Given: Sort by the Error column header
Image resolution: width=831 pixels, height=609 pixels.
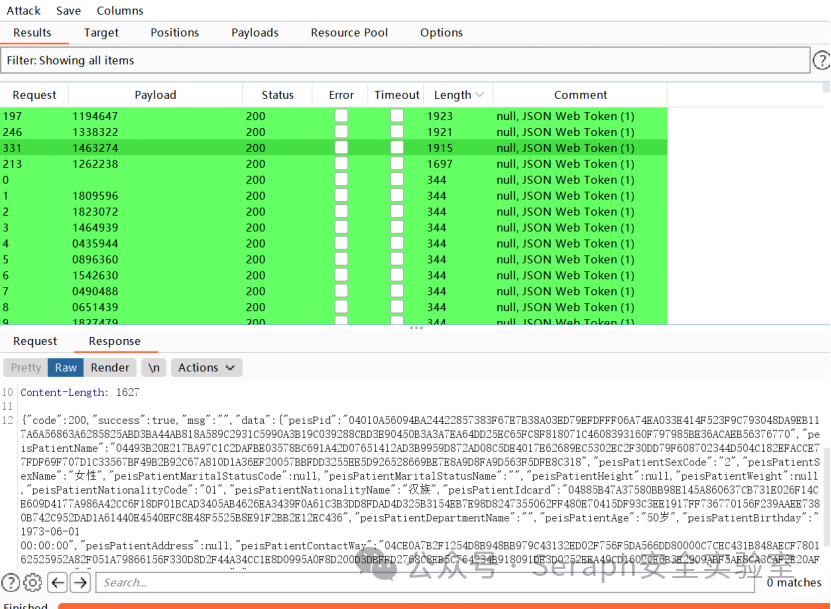Looking at the screenshot, I should click(341, 95).
